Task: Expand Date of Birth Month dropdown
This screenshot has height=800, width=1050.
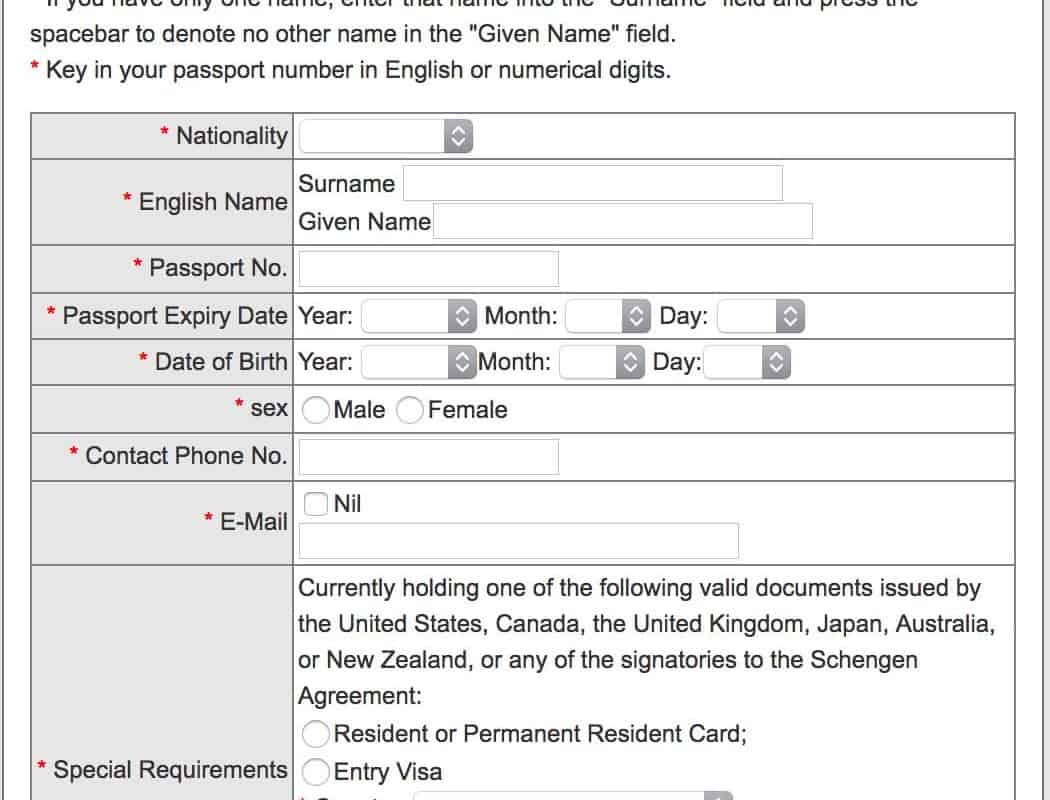Action: 603,362
